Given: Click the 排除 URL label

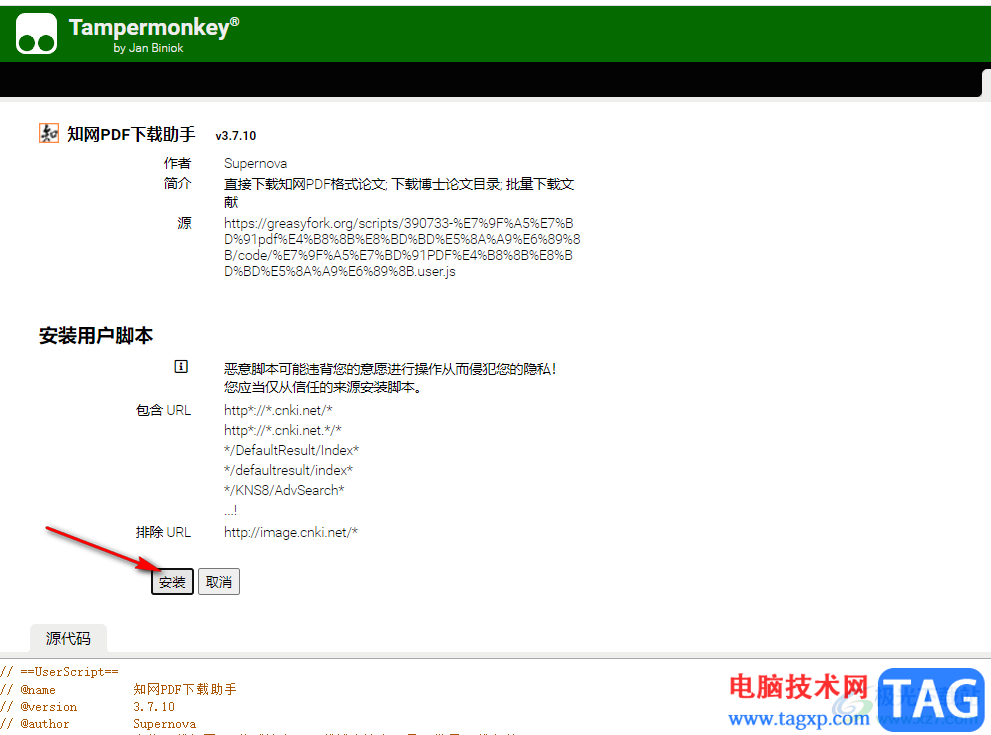Looking at the screenshot, I should tap(163, 532).
